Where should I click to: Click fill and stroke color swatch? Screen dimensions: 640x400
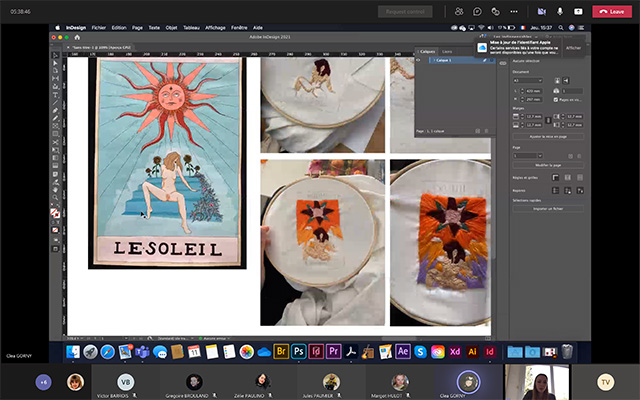pos(55,213)
